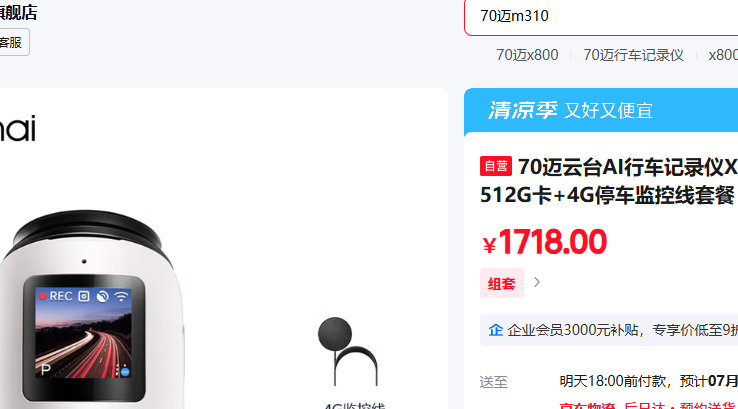738x409 pixels.
Task: Click the 70mai brand logo
Action: tap(17, 128)
